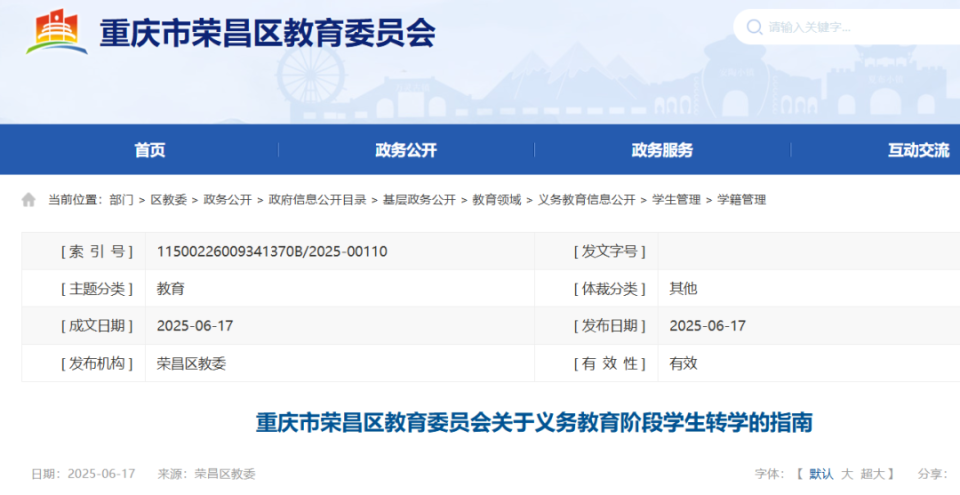The height and width of the screenshot is (495, 960).
Task: Click the 区教委 breadcrumb link
Action: [x=168, y=200]
